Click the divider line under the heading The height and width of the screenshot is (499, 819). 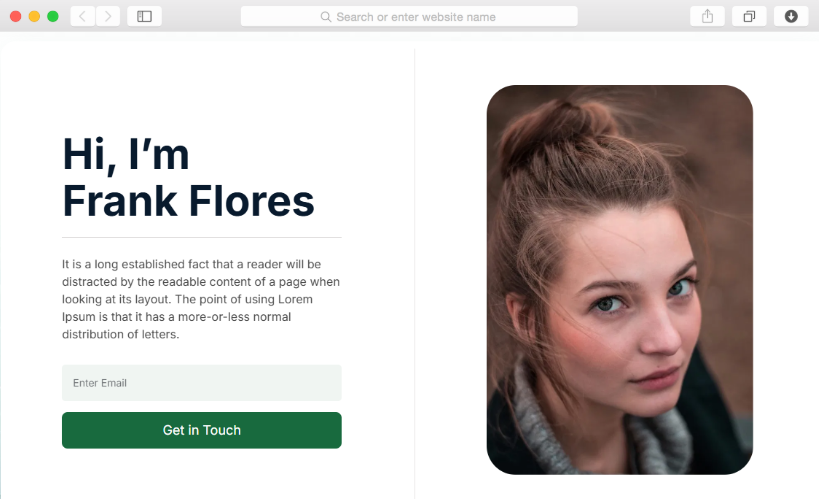(202, 237)
